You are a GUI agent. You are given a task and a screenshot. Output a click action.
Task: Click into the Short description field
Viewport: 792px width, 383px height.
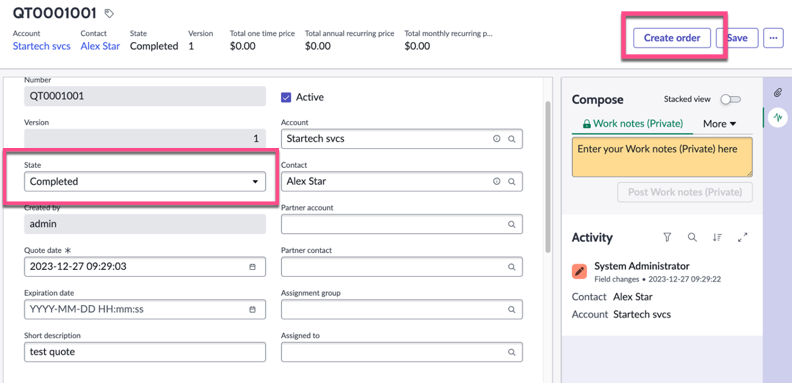click(x=145, y=352)
